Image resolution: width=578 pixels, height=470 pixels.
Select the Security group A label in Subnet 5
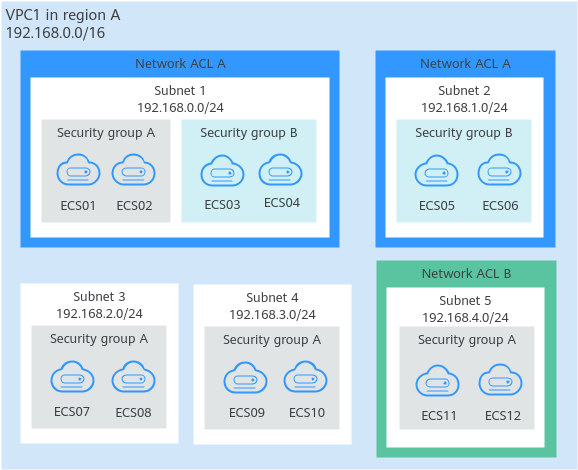pyautogui.click(x=467, y=340)
